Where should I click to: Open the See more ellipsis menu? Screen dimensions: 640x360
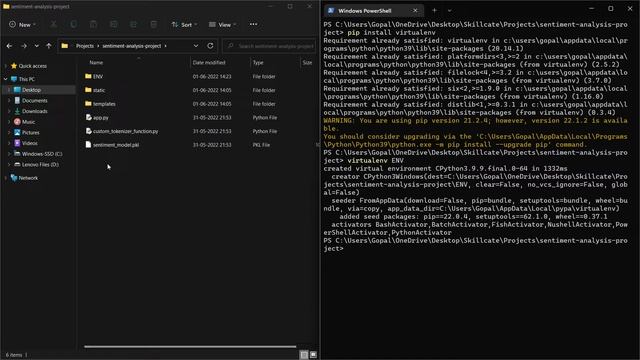(253, 24)
